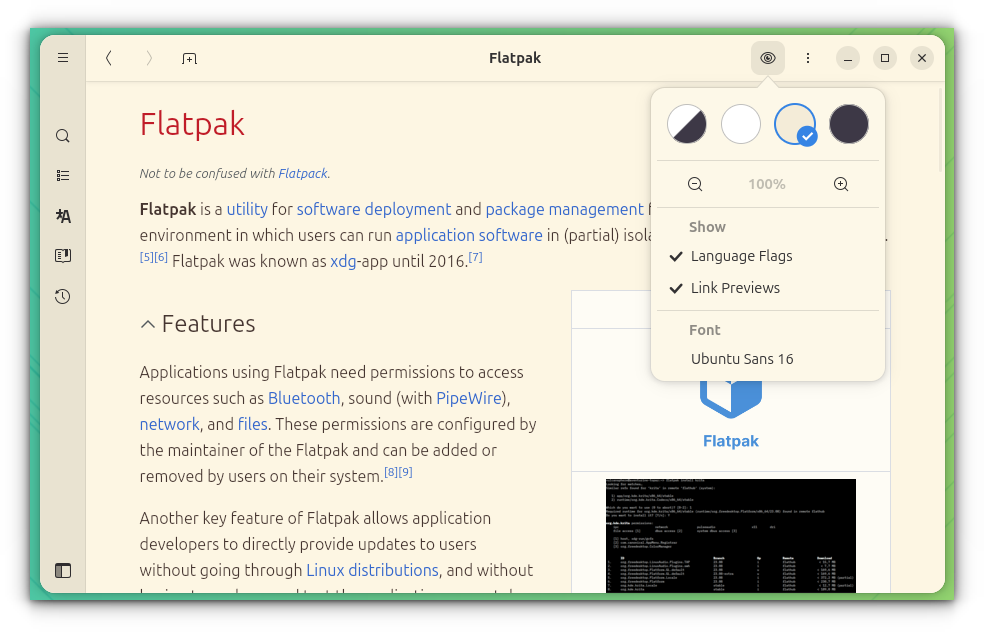Collapse the Features section
Image resolution: width=984 pixels, height=632 pixels.
147,322
